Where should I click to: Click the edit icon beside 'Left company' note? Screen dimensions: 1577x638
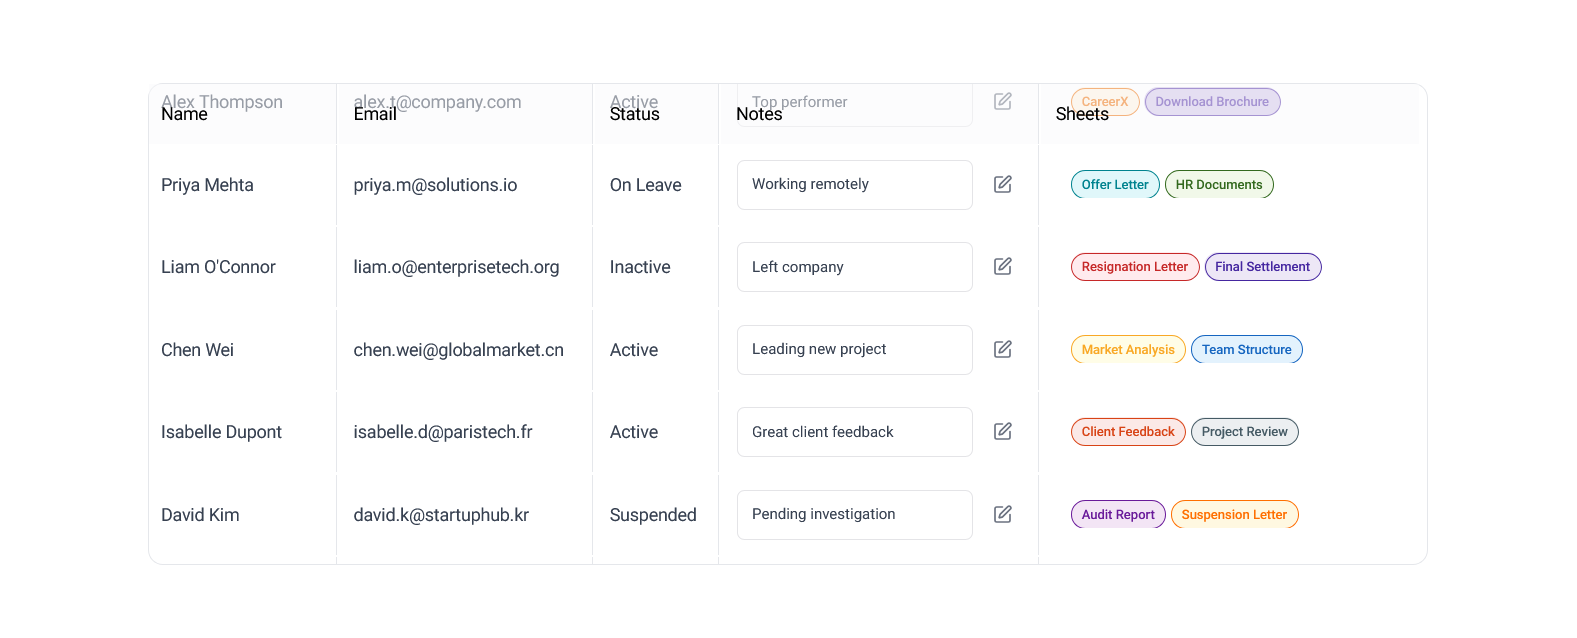(1003, 266)
